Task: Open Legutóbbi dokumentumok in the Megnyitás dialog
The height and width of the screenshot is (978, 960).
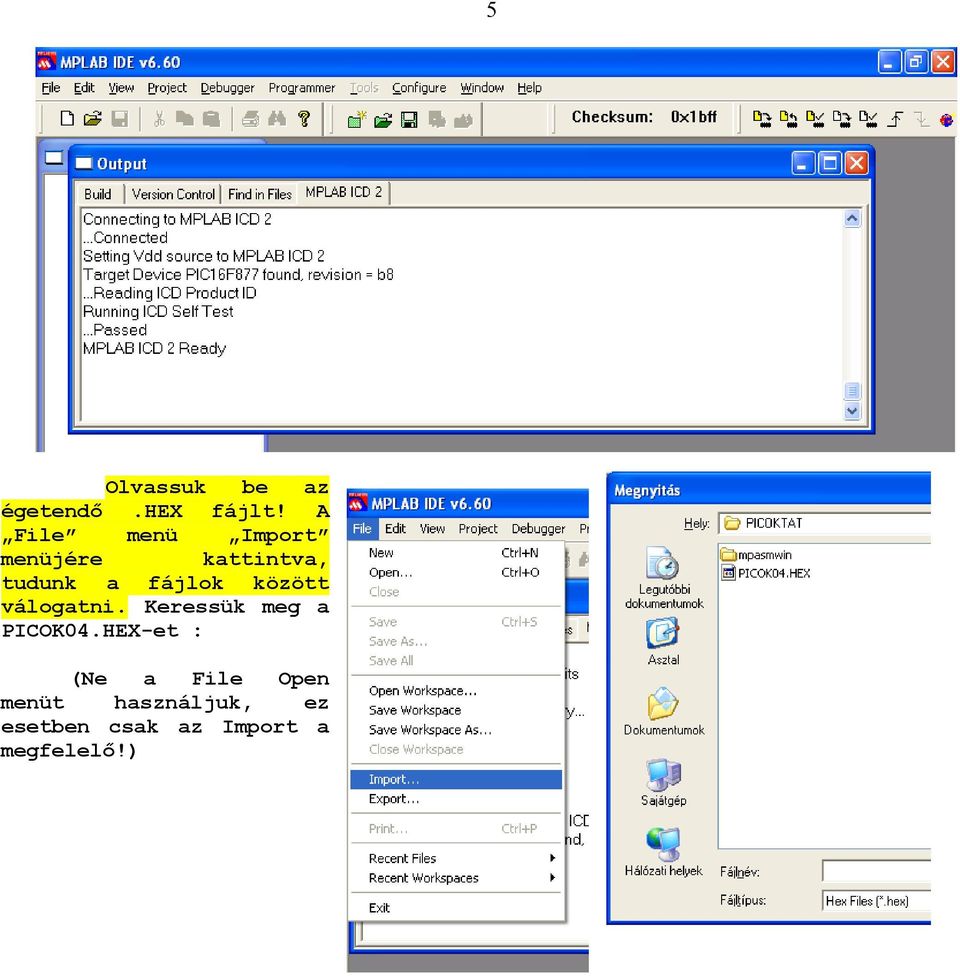Action: pyautogui.click(x=664, y=578)
